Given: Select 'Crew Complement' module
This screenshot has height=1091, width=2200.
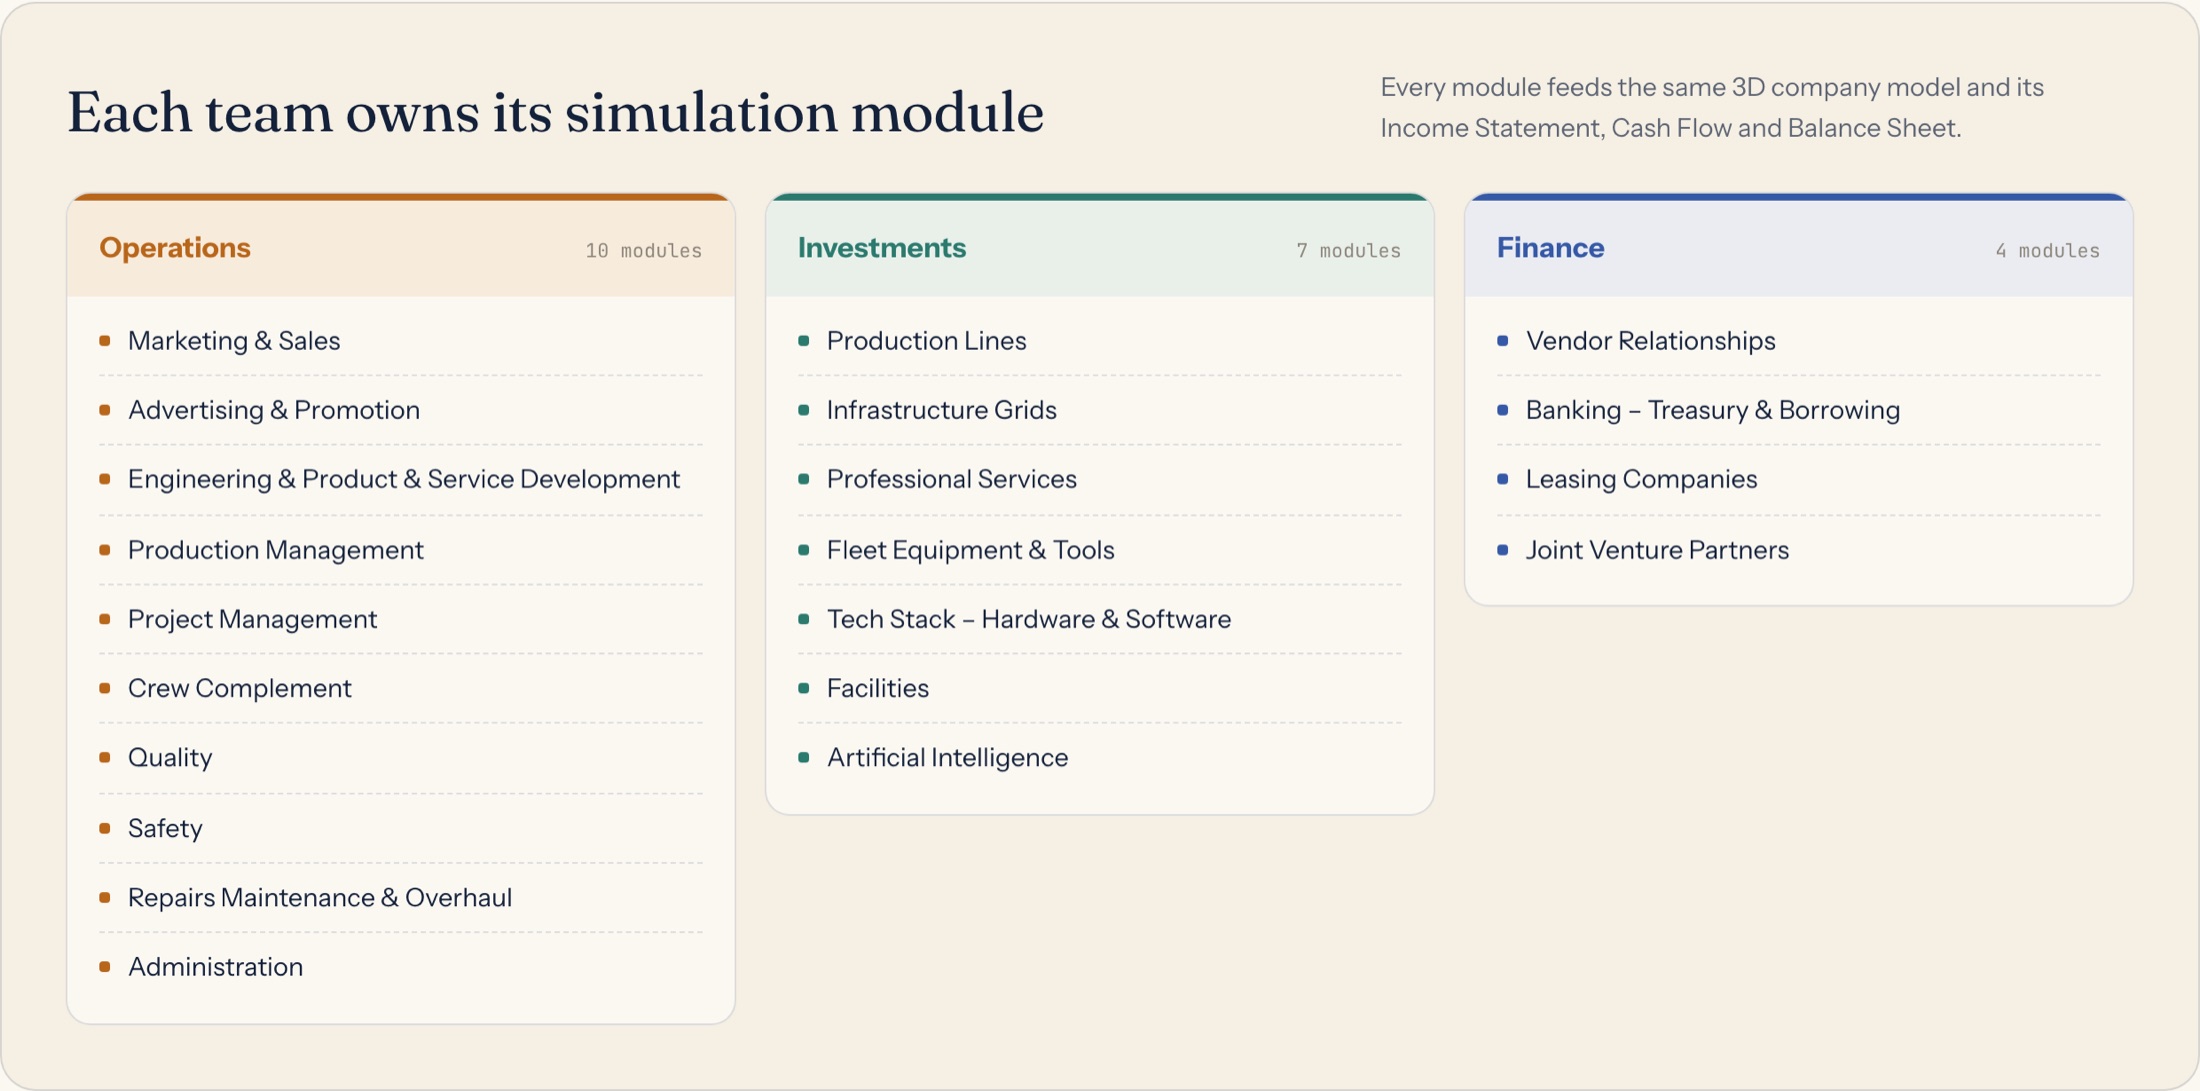Looking at the screenshot, I should click(x=400, y=688).
